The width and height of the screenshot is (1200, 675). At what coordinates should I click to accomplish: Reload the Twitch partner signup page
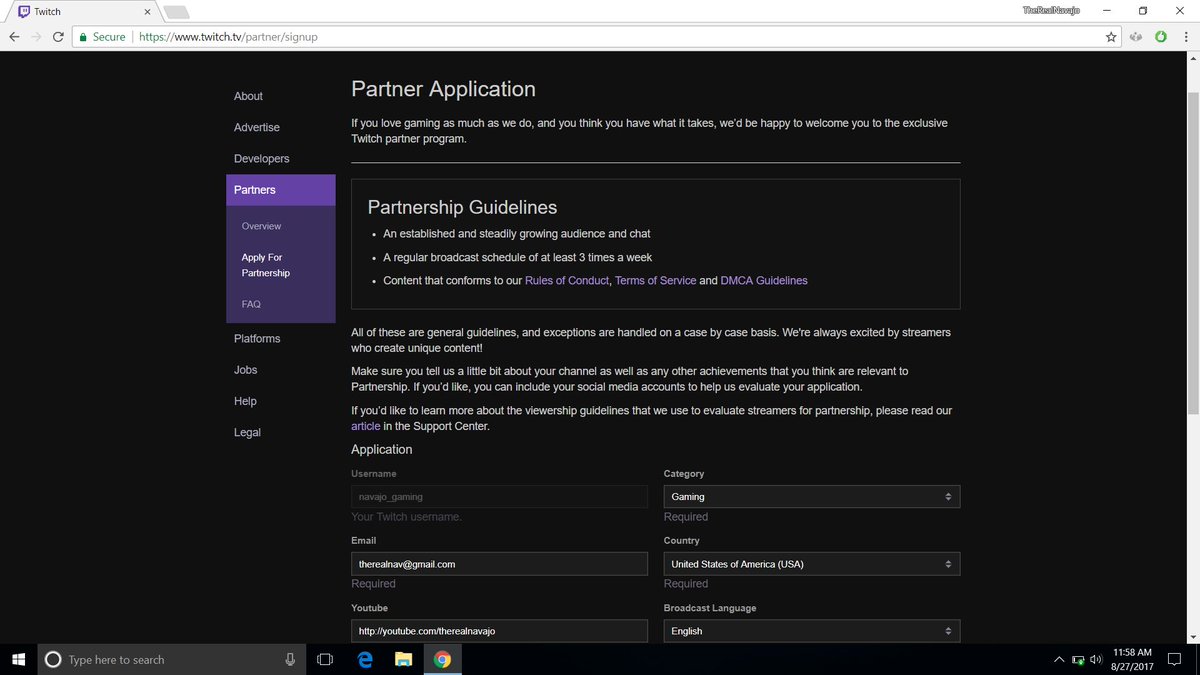tap(59, 37)
